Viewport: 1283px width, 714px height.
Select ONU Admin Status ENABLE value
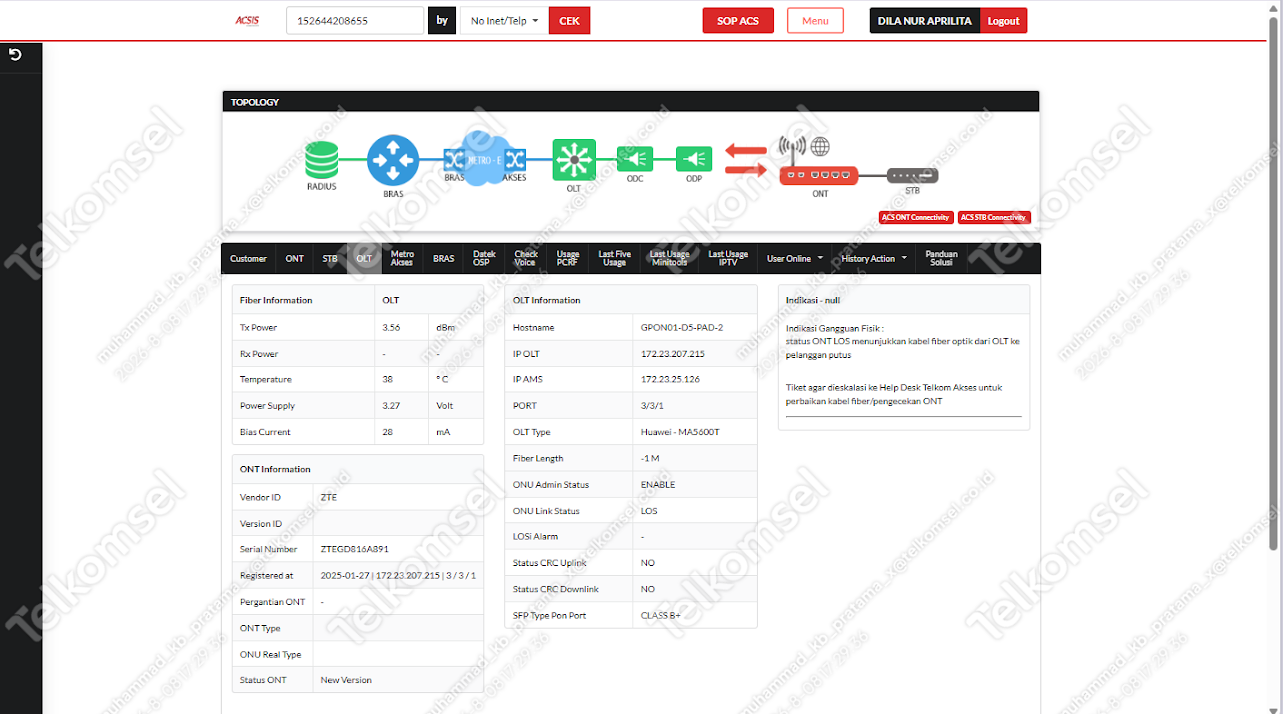[x=658, y=484]
